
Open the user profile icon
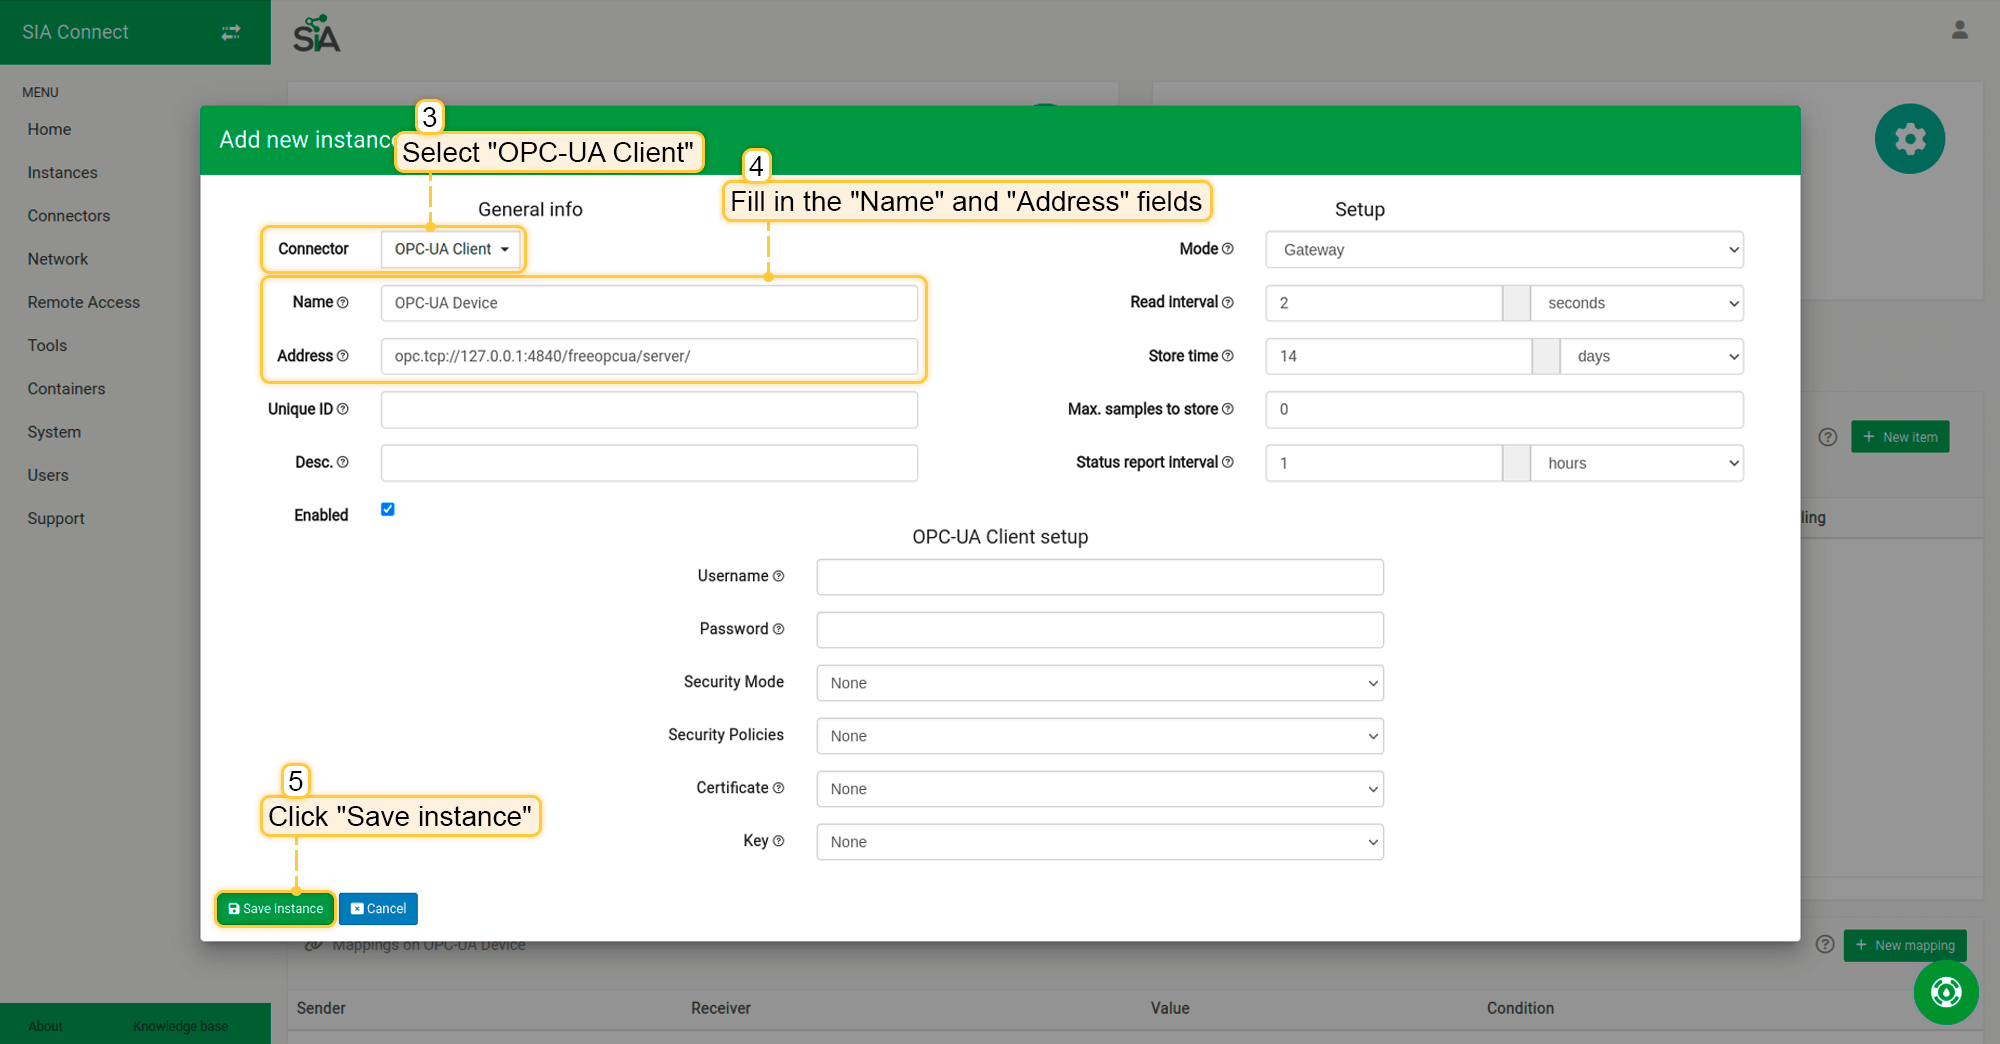click(x=1959, y=31)
